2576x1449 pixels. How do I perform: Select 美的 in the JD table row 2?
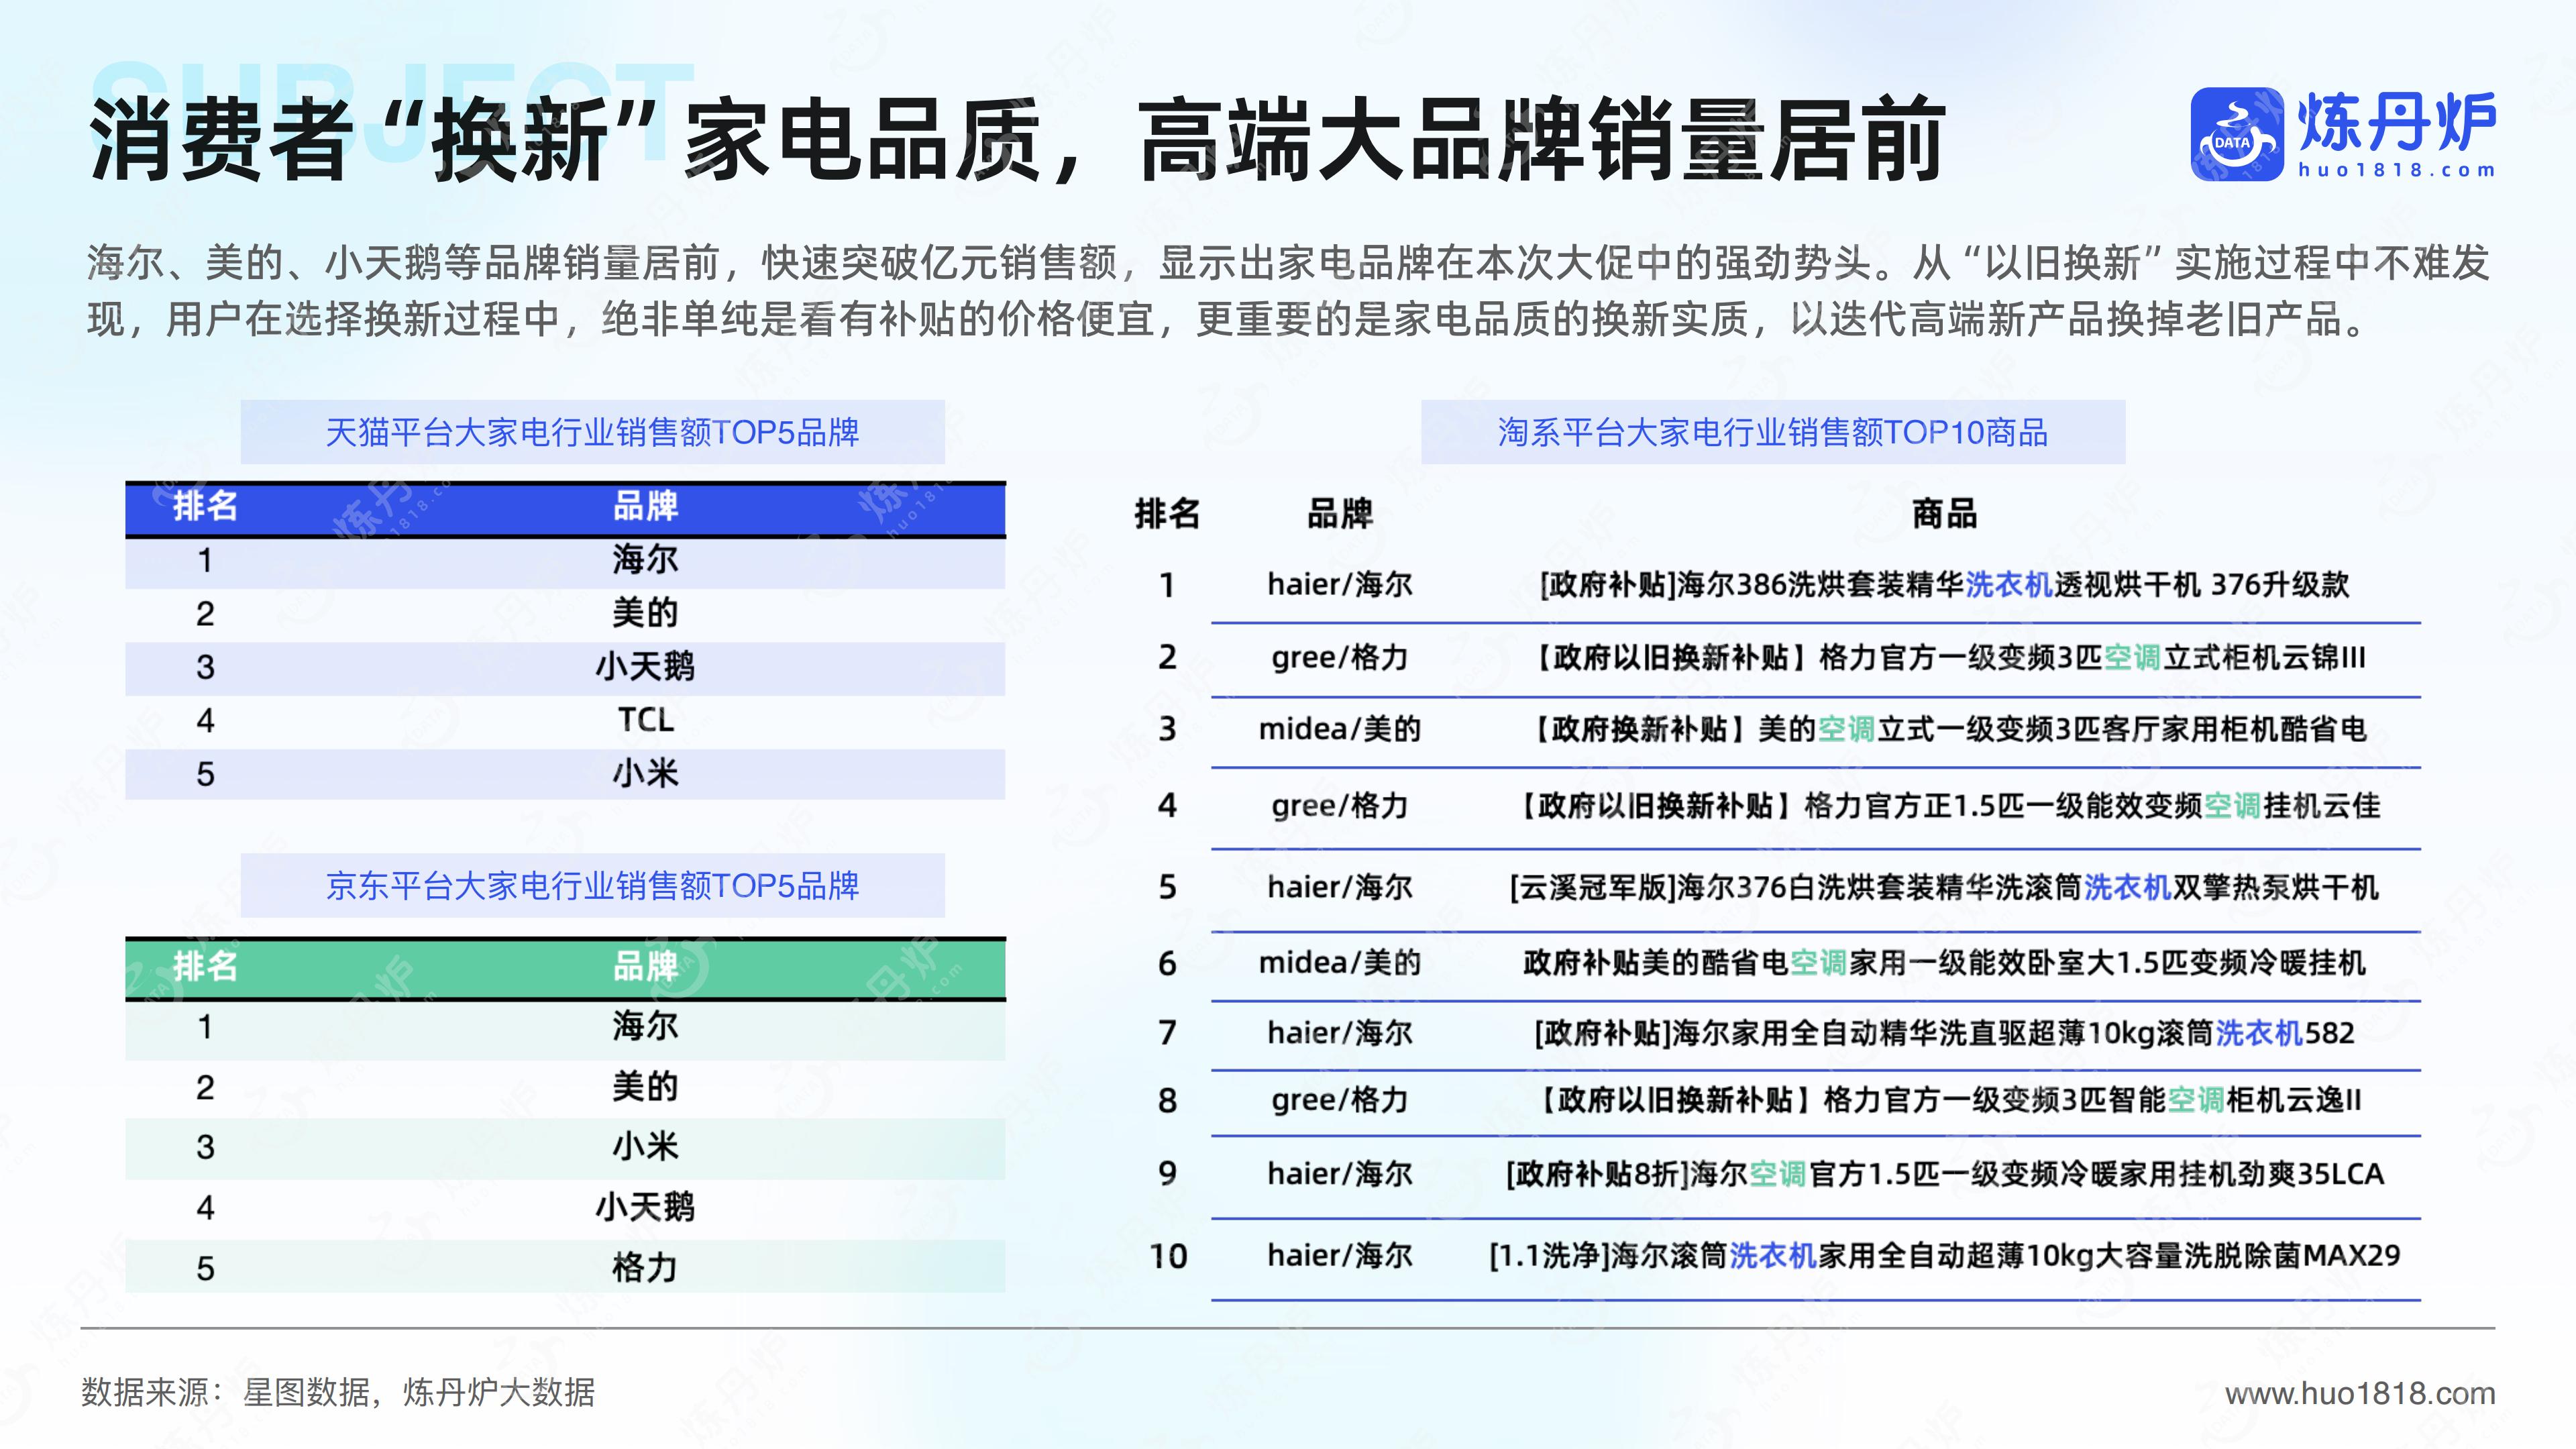[x=645, y=1087]
